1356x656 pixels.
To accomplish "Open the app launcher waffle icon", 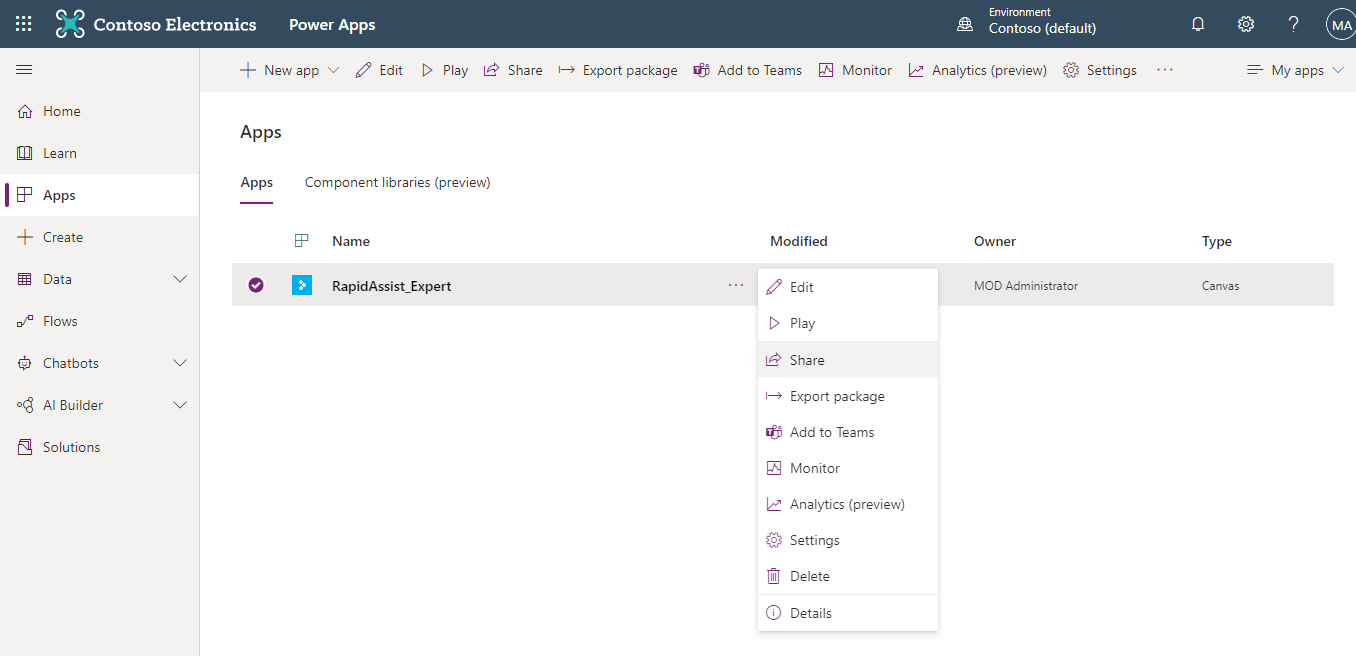I will [24, 24].
